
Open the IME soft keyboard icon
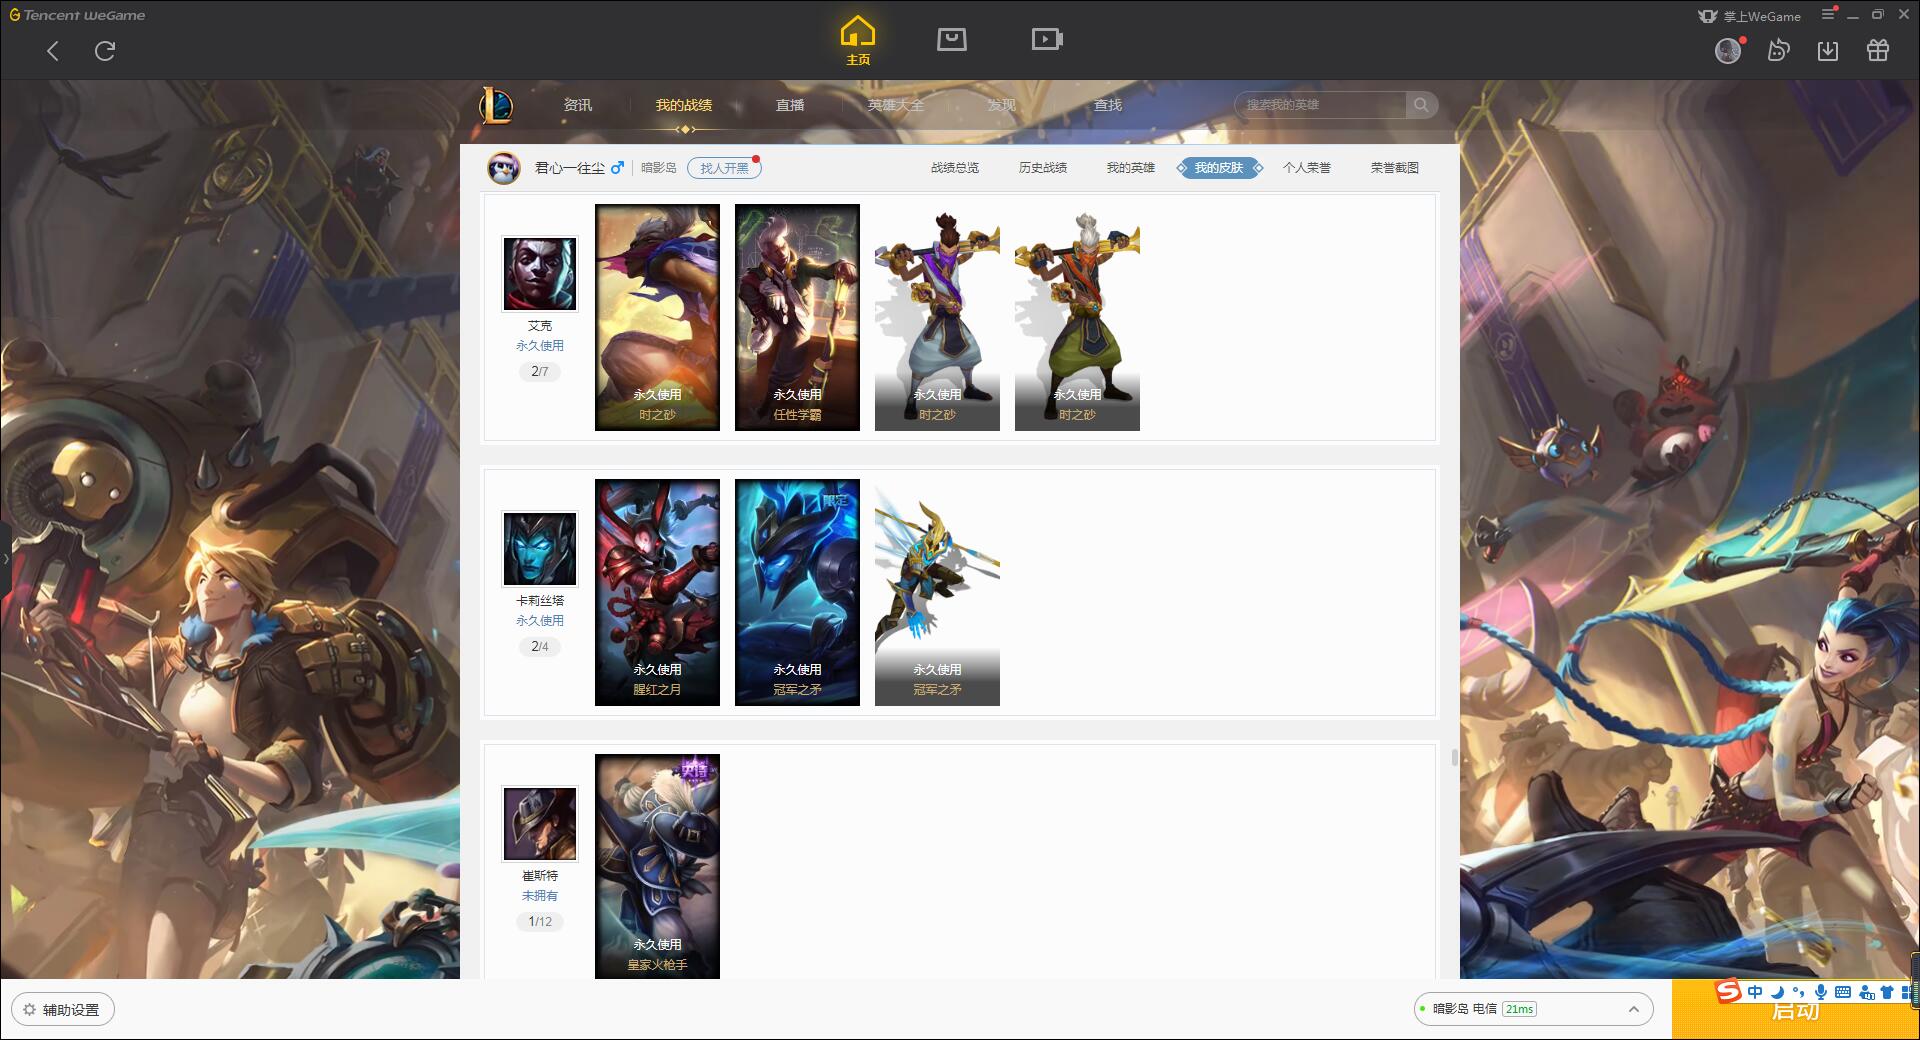pos(1843,992)
